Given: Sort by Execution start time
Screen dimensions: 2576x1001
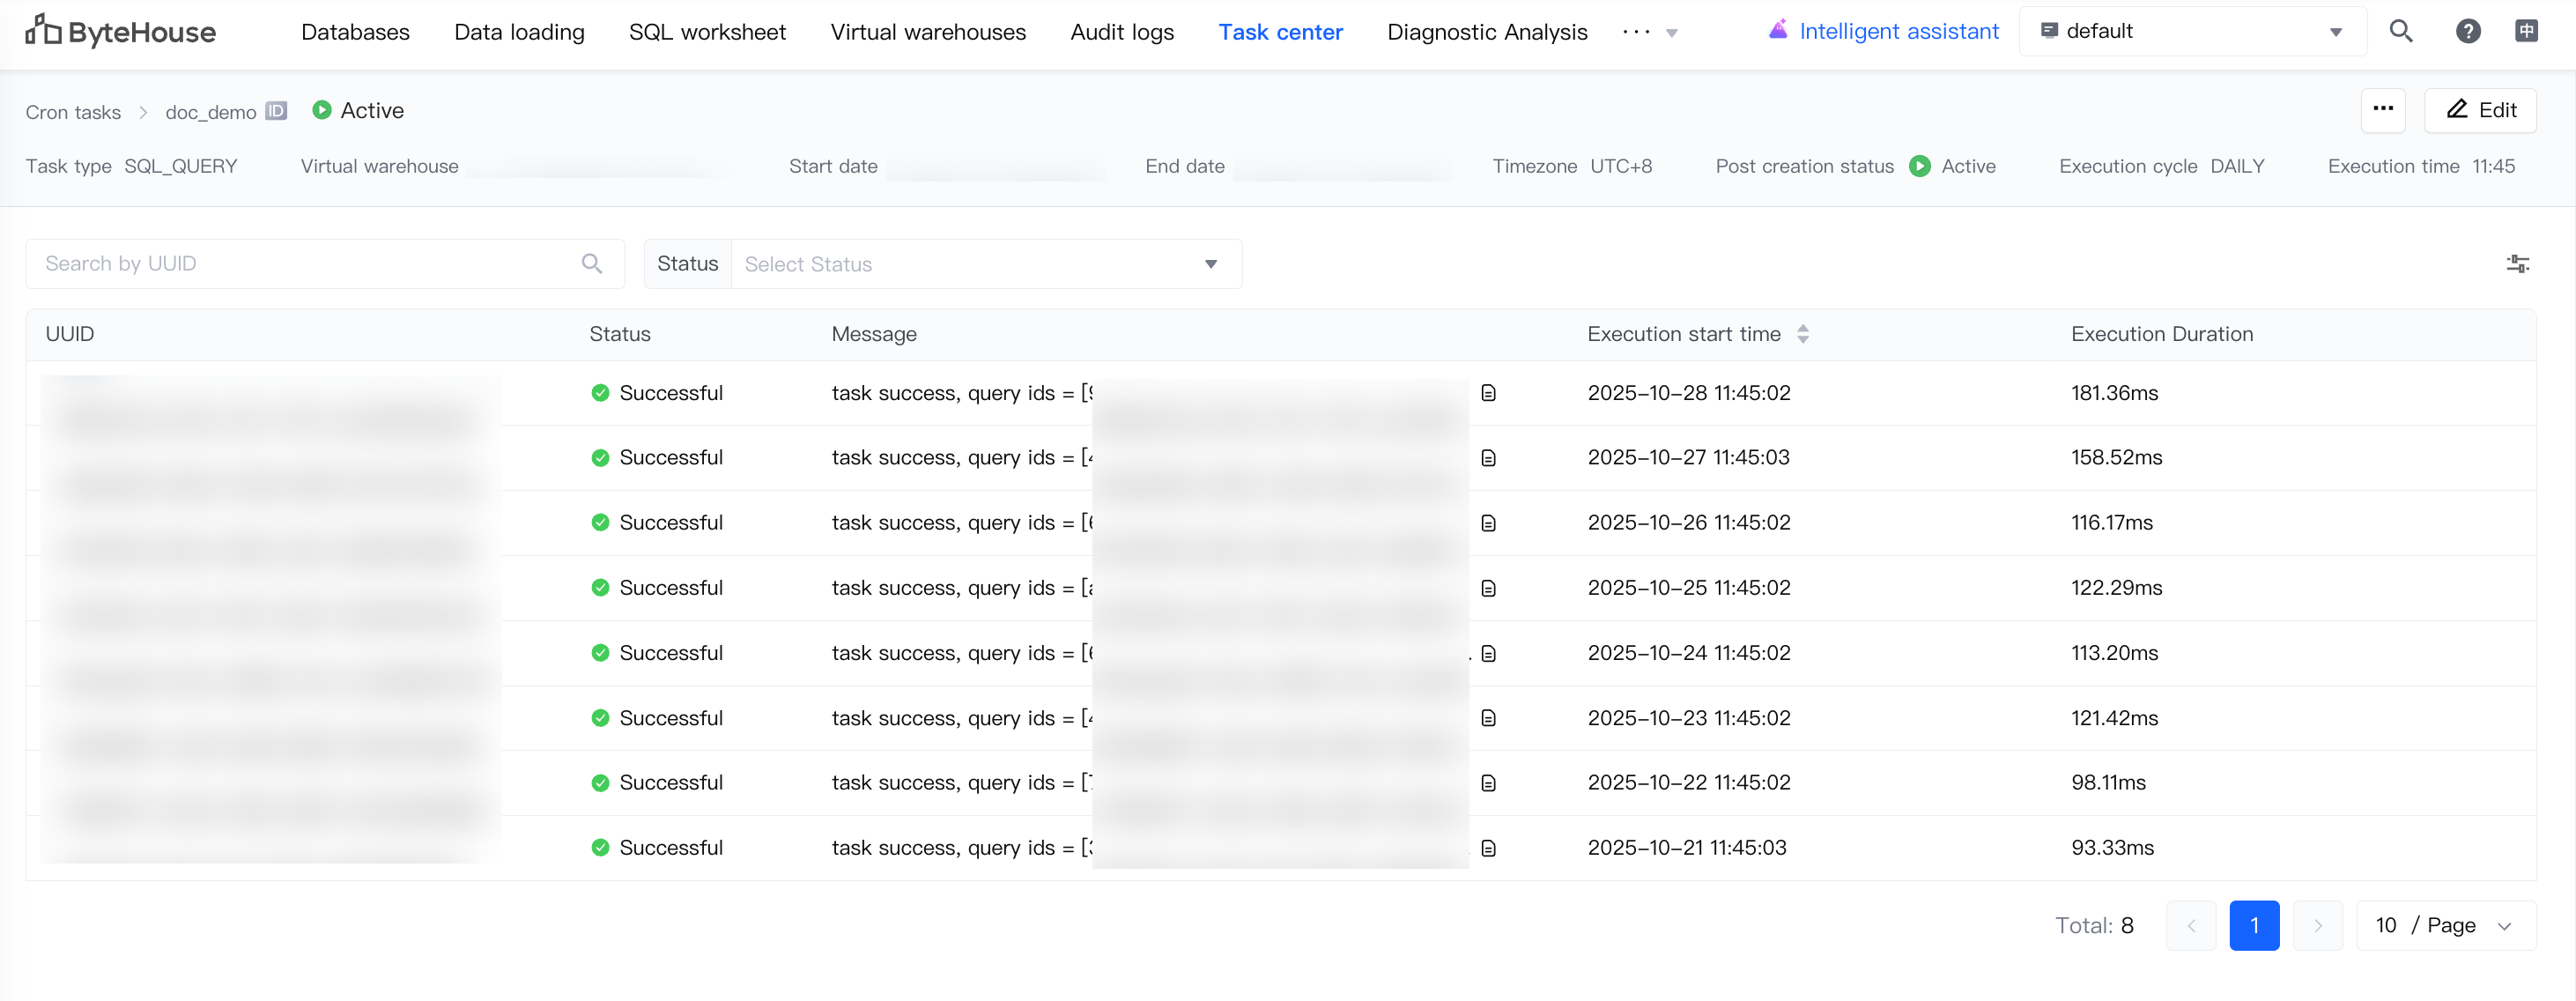Looking at the screenshot, I should click(1802, 334).
